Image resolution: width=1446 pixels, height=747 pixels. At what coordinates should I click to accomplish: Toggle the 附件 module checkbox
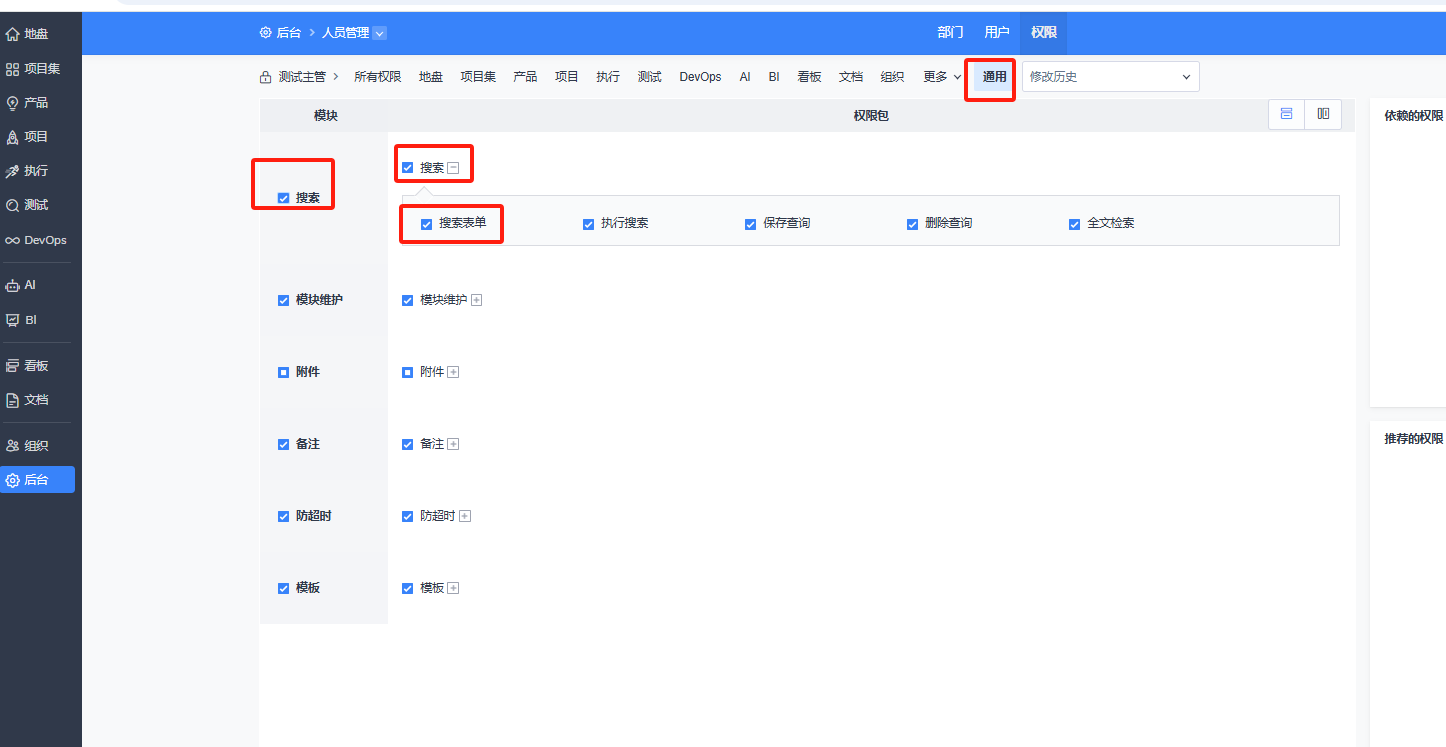click(283, 372)
